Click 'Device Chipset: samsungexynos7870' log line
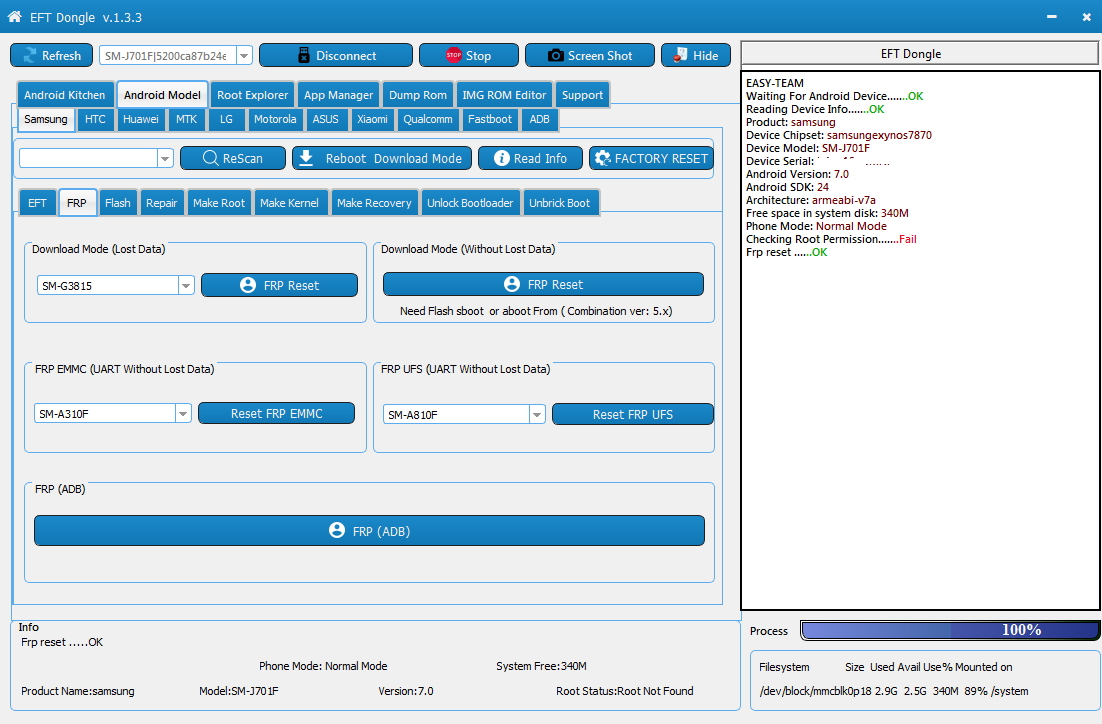Viewport: 1102px width, 724px height. tap(838, 135)
